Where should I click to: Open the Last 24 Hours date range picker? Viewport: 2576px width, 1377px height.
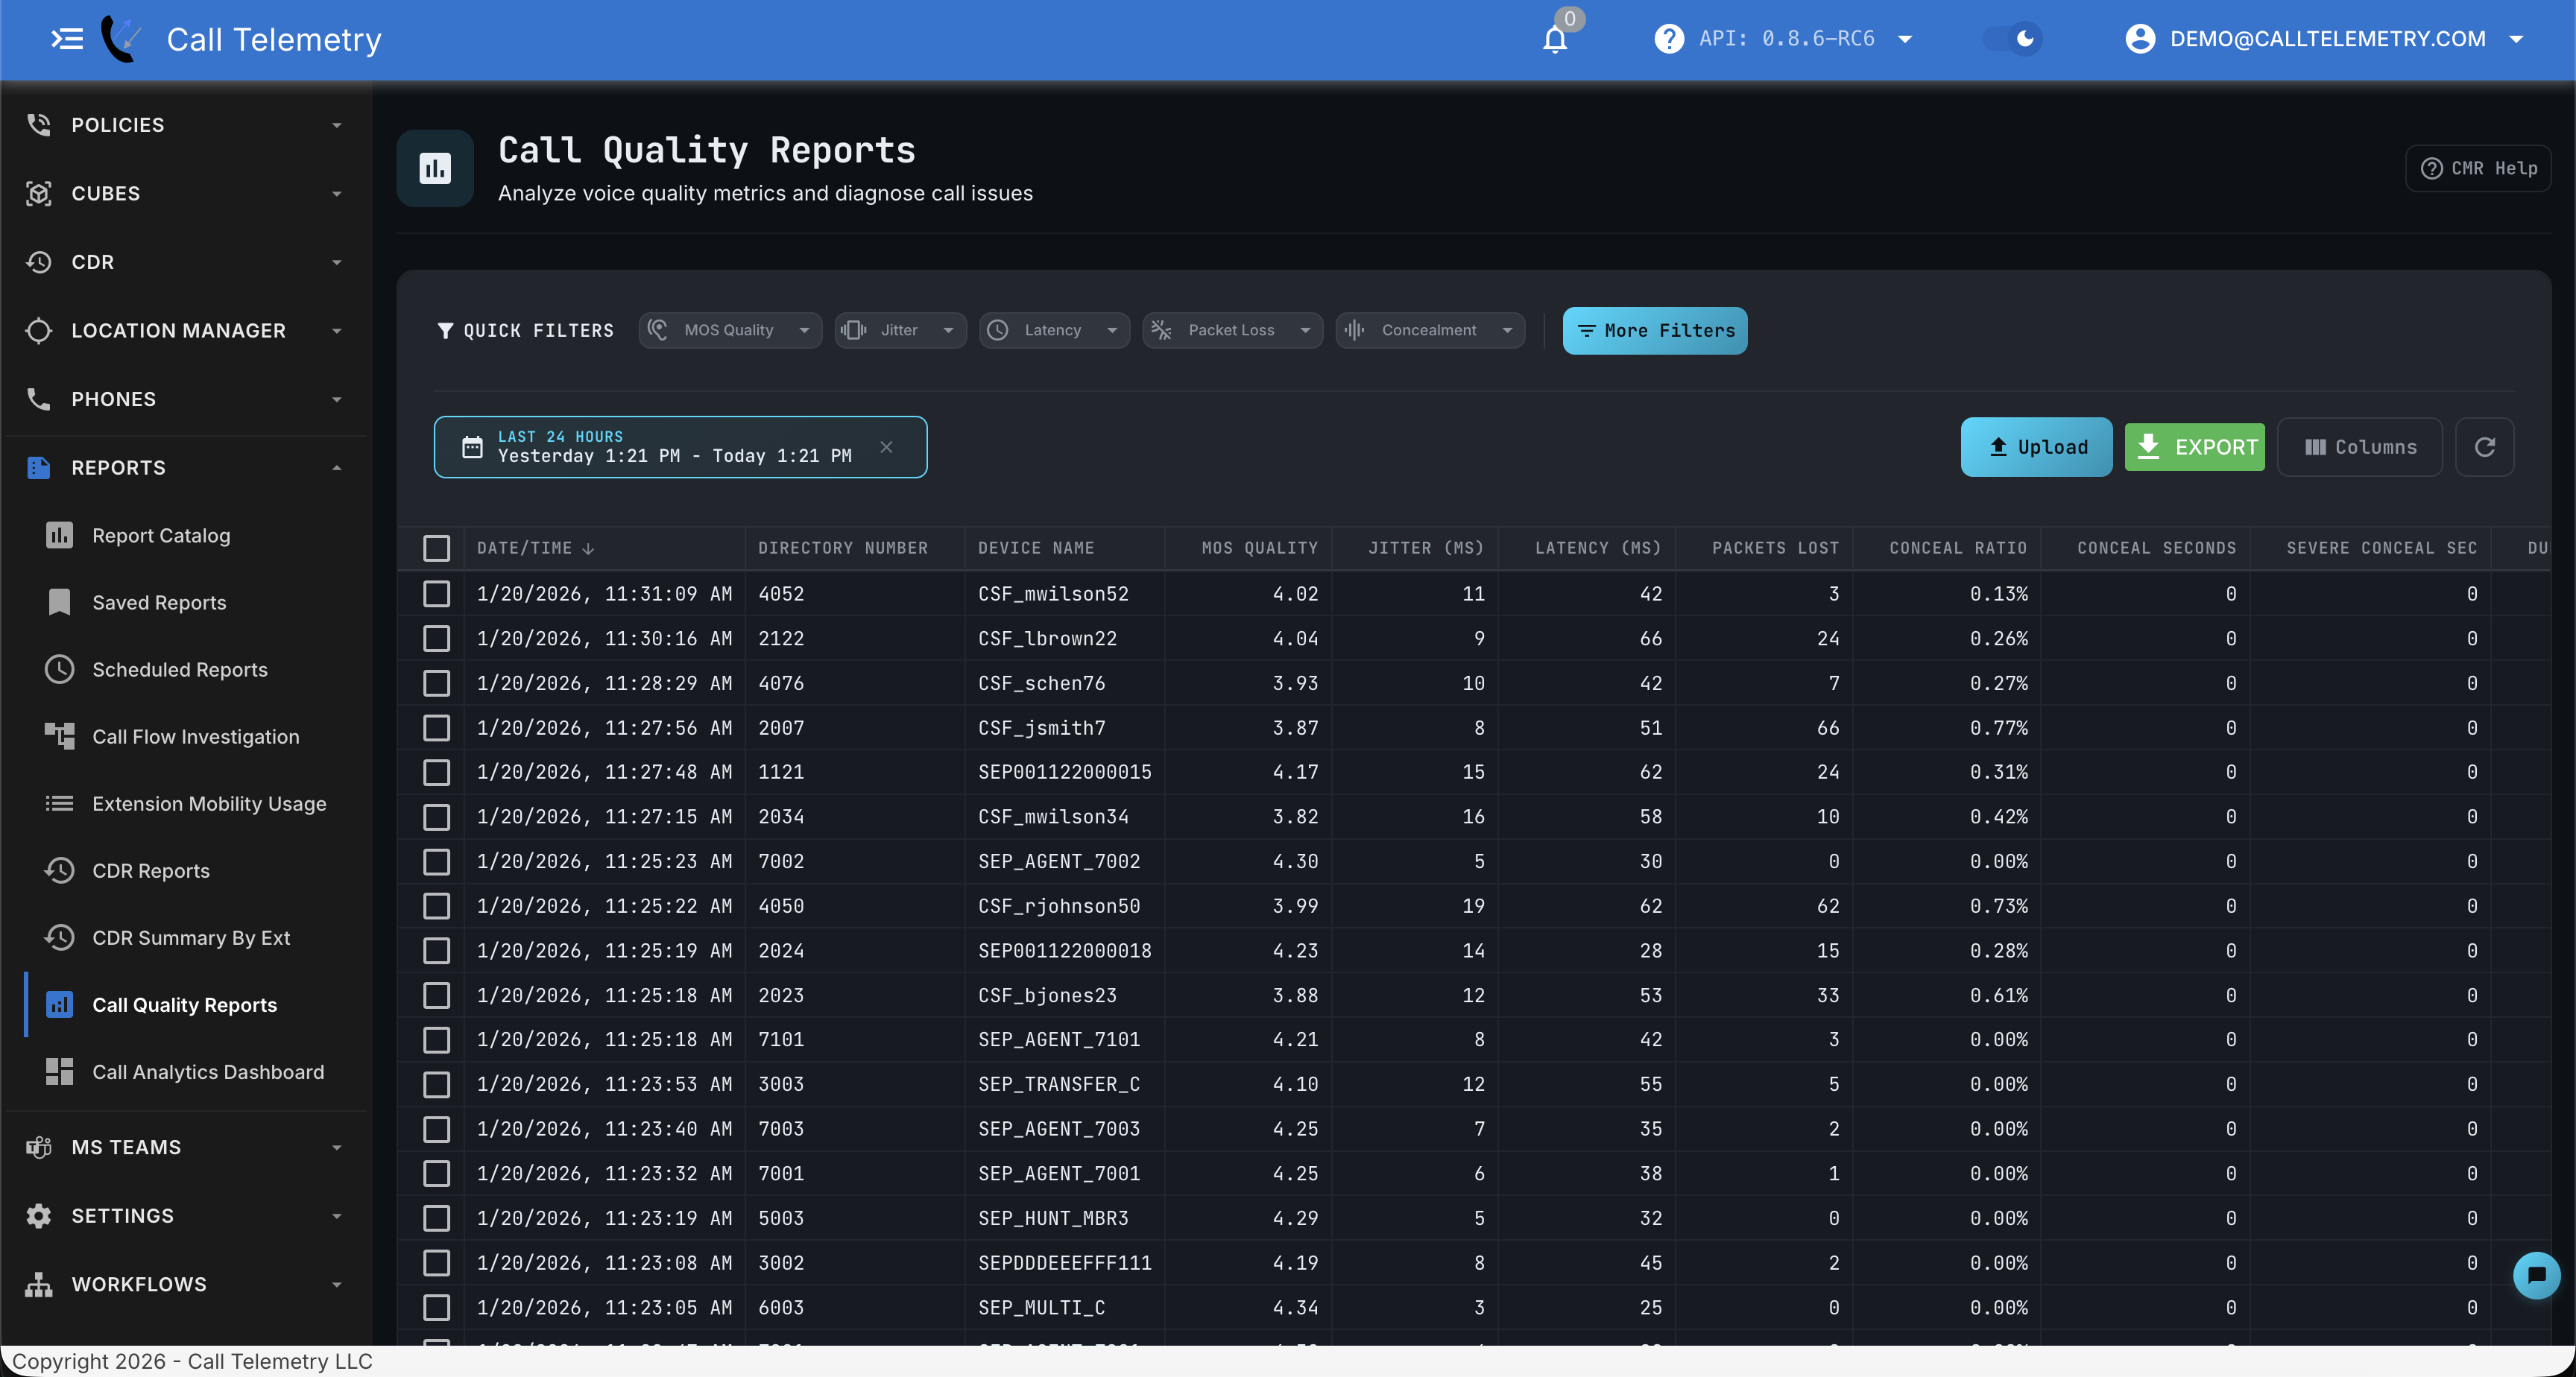tap(680, 446)
